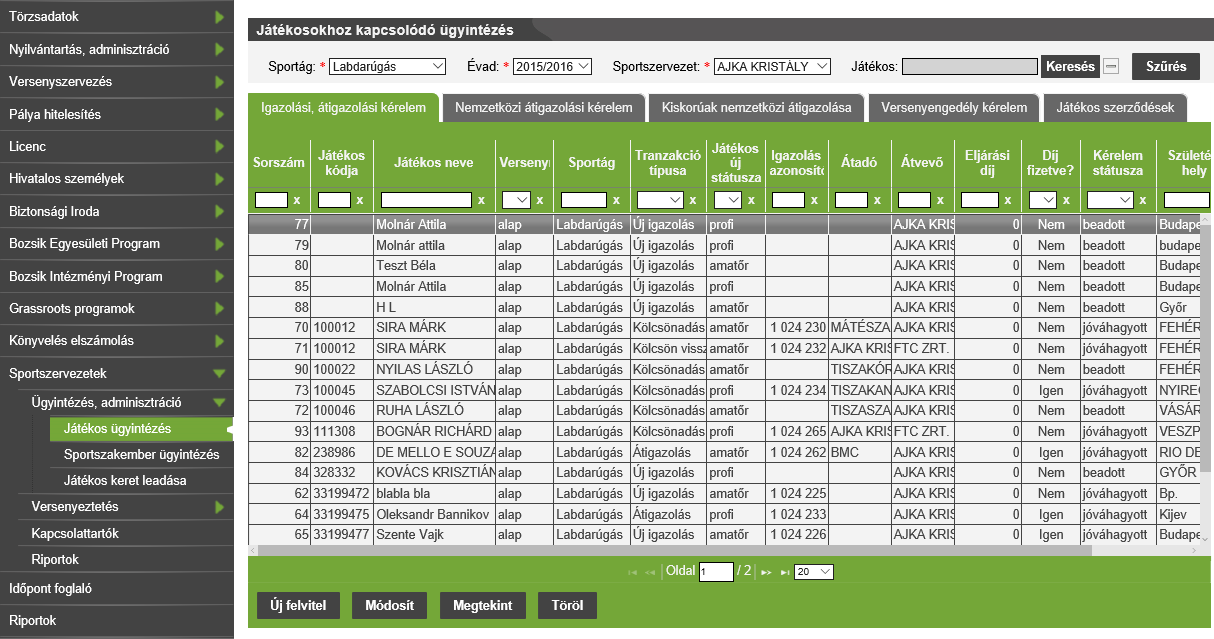Open the Versenyengedély kérelem tab

(954, 108)
